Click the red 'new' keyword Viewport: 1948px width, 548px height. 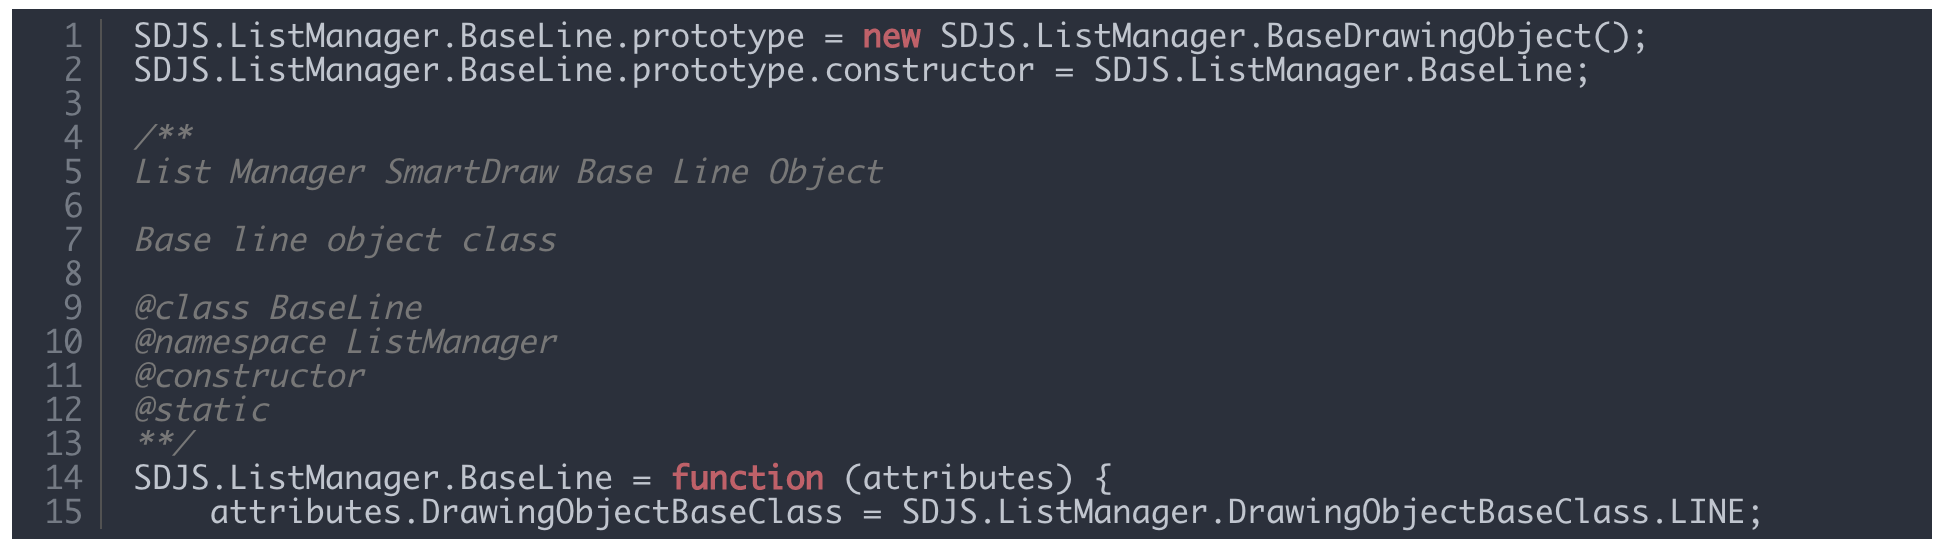[891, 37]
